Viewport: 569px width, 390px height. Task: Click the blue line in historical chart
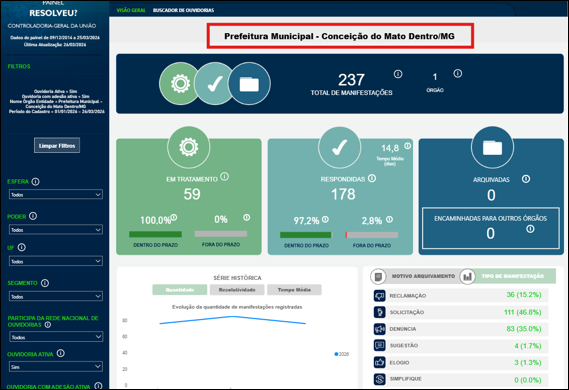pyautogui.click(x=232, y=317)
